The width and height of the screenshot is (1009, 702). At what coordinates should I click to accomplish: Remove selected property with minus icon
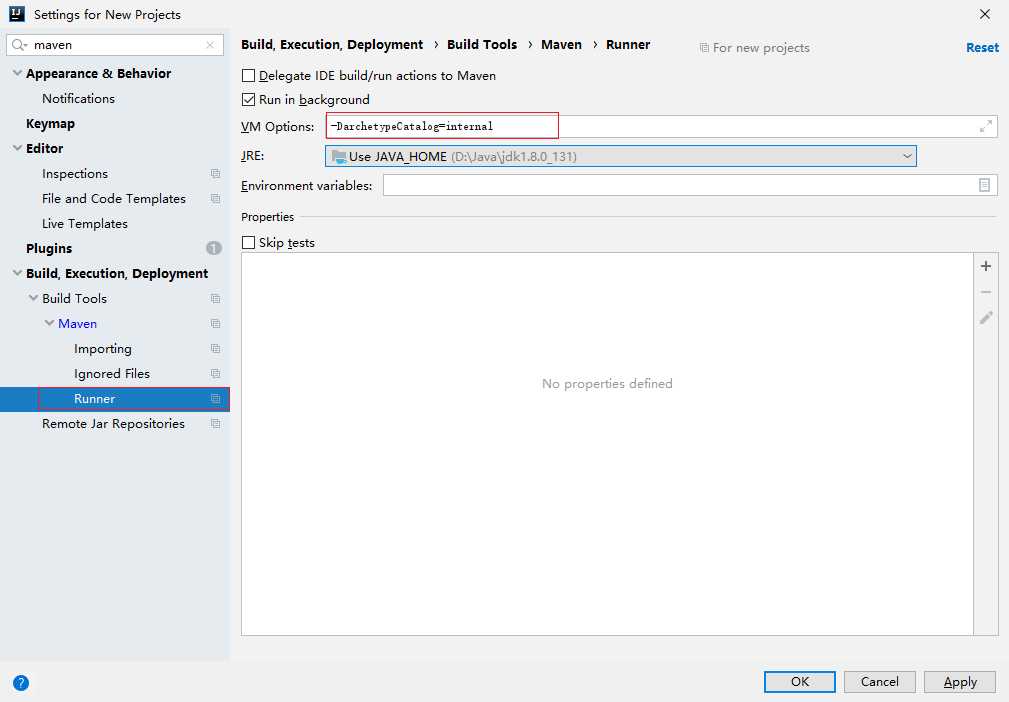click(986, 292)
